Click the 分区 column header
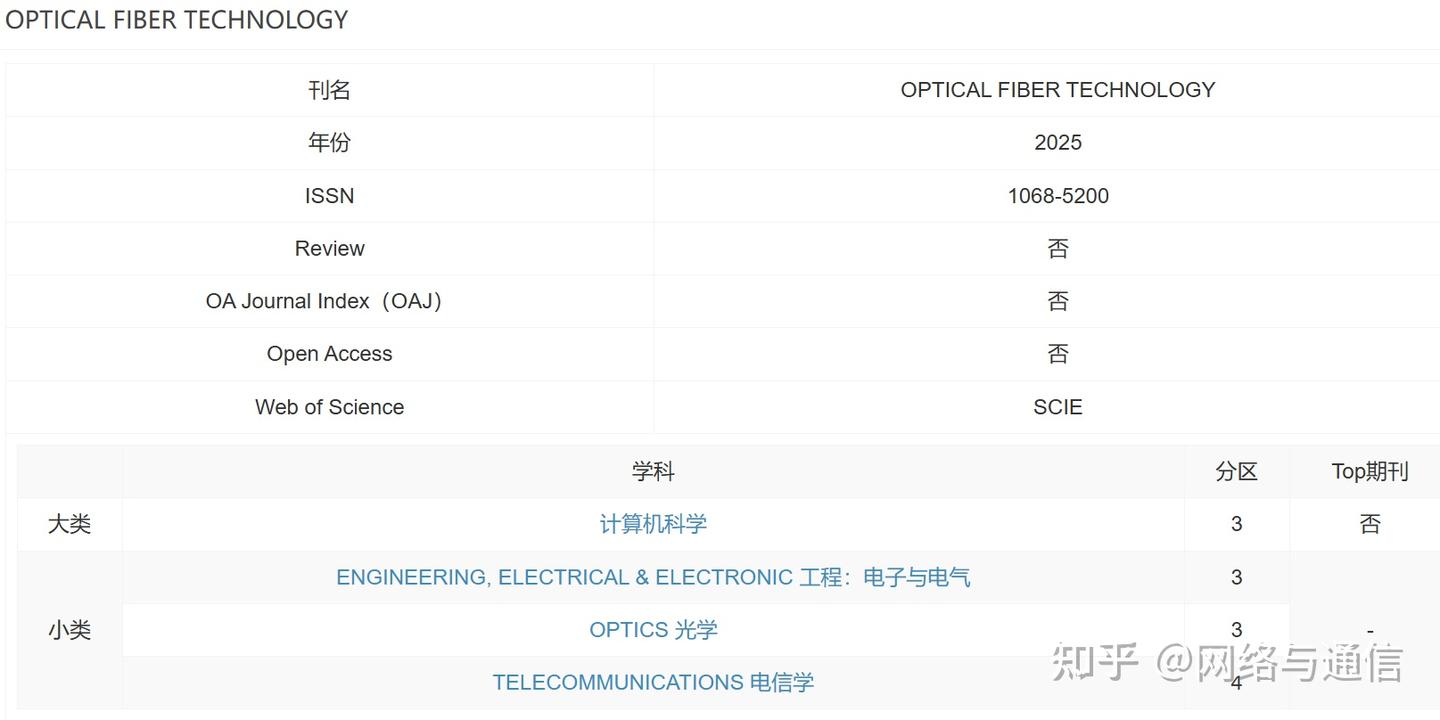Screen dimensions: 1440x720 click(x=1237, y=472)
